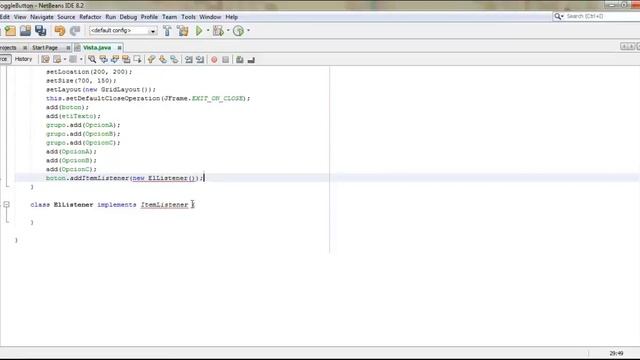Open the Run Project dropdown arrow
Viewport: 640px width, 360px height.
tap(208, 31)
